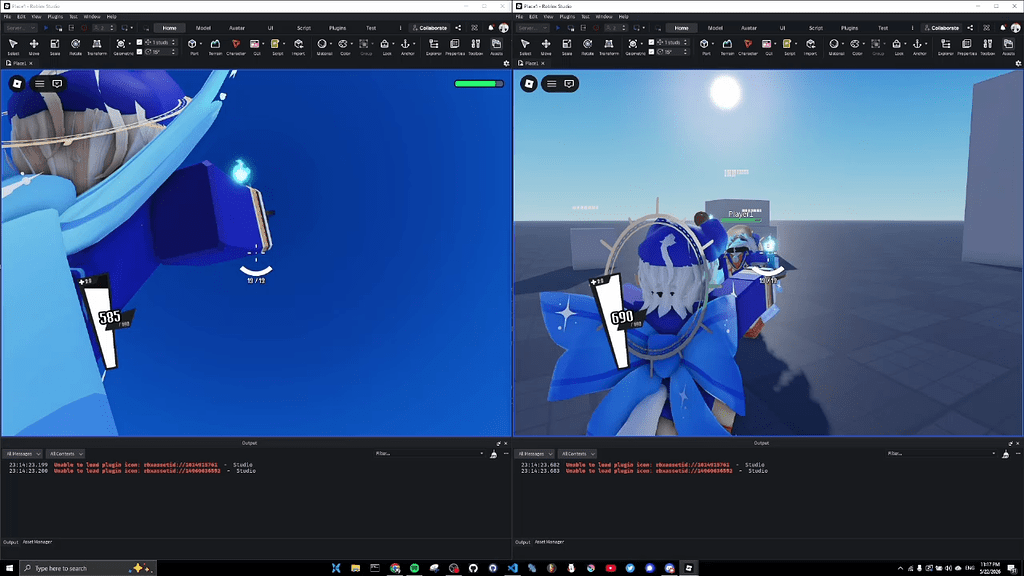Choose the Select tool in left Studio window
The height and width of the screenshot is (576, 1024).
13,46
